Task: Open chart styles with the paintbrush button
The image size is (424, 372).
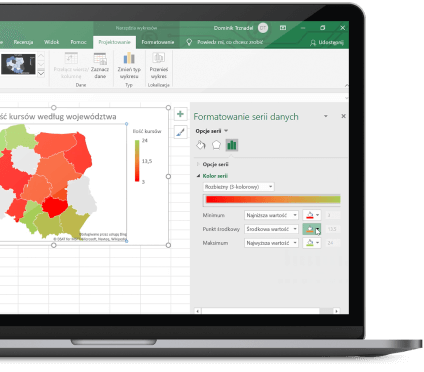Action: (180, 132)
